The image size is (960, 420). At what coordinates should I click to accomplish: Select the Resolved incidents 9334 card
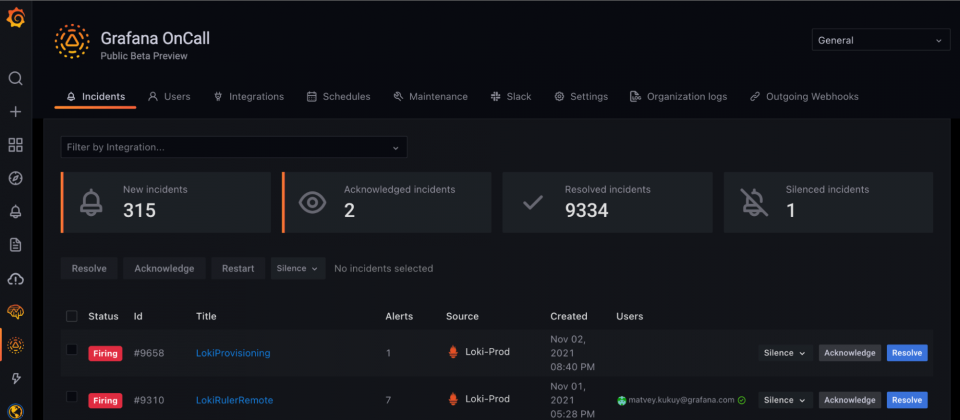coord(607,203)
